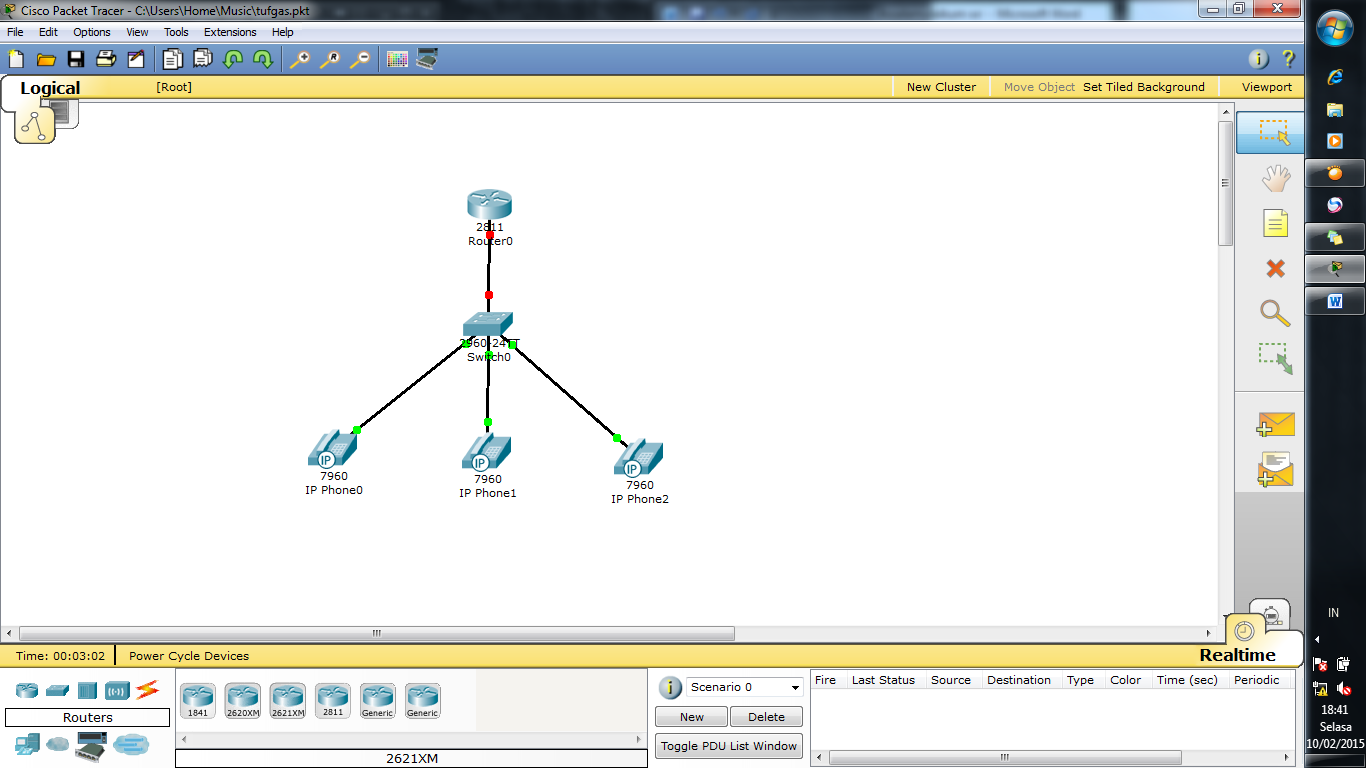Select Routers device category icon
This screenshot has width=1366, height=768.
tap(27, 690)
